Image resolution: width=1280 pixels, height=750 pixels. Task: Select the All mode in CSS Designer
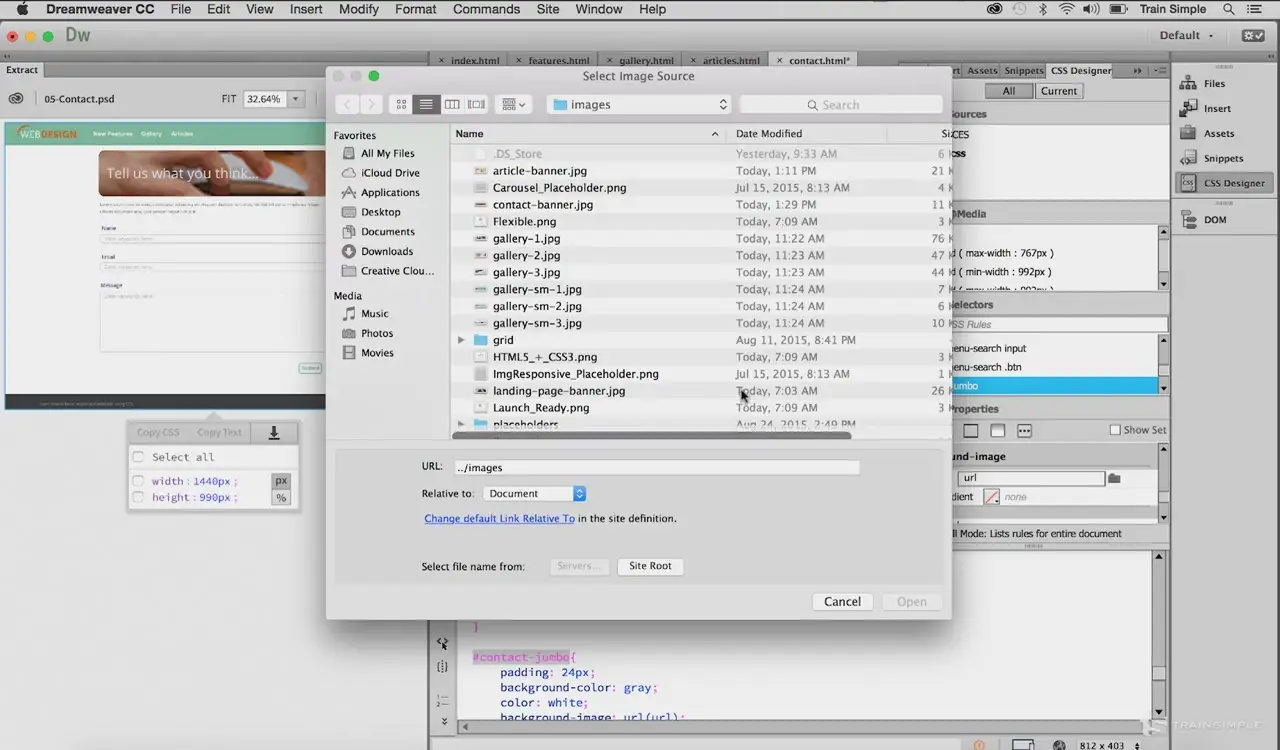(x=1009, y=91)
